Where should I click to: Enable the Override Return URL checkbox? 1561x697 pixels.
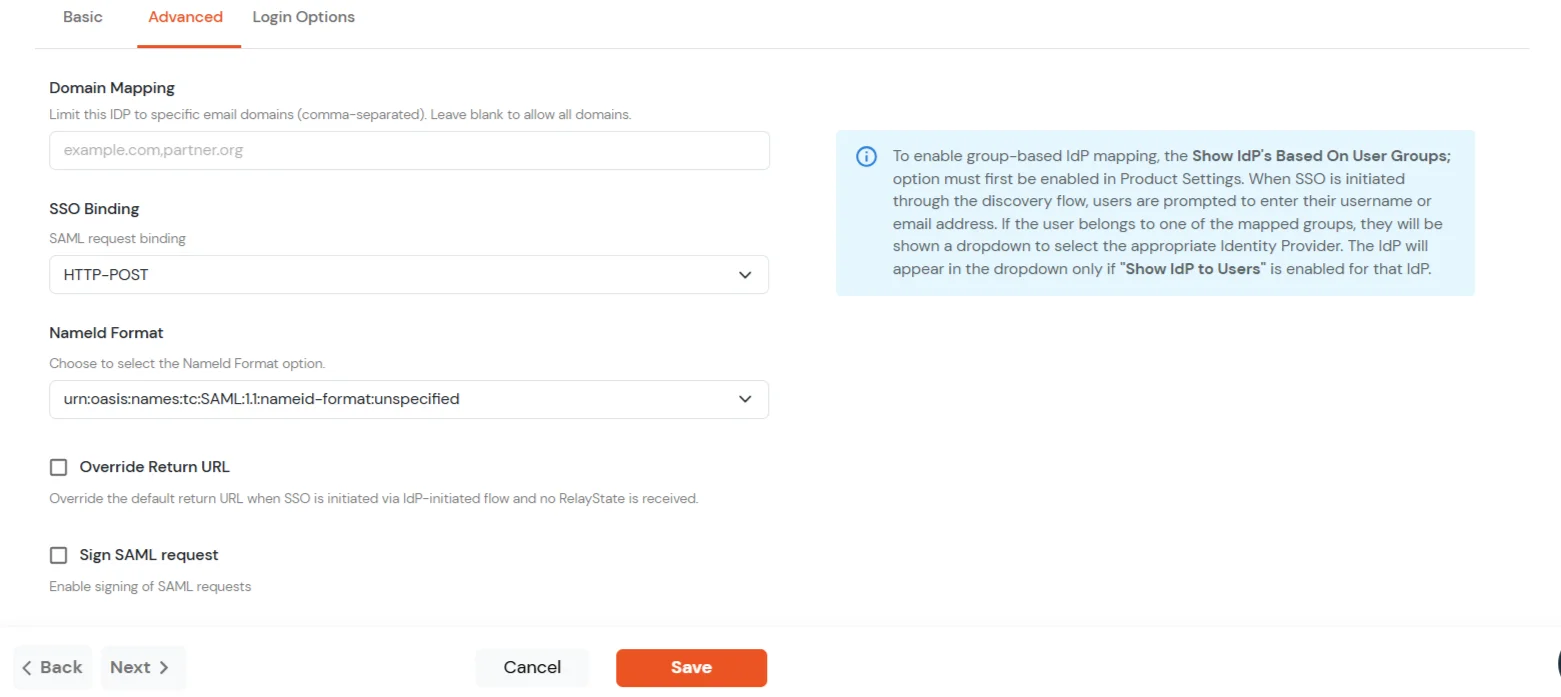pos(59,467)
